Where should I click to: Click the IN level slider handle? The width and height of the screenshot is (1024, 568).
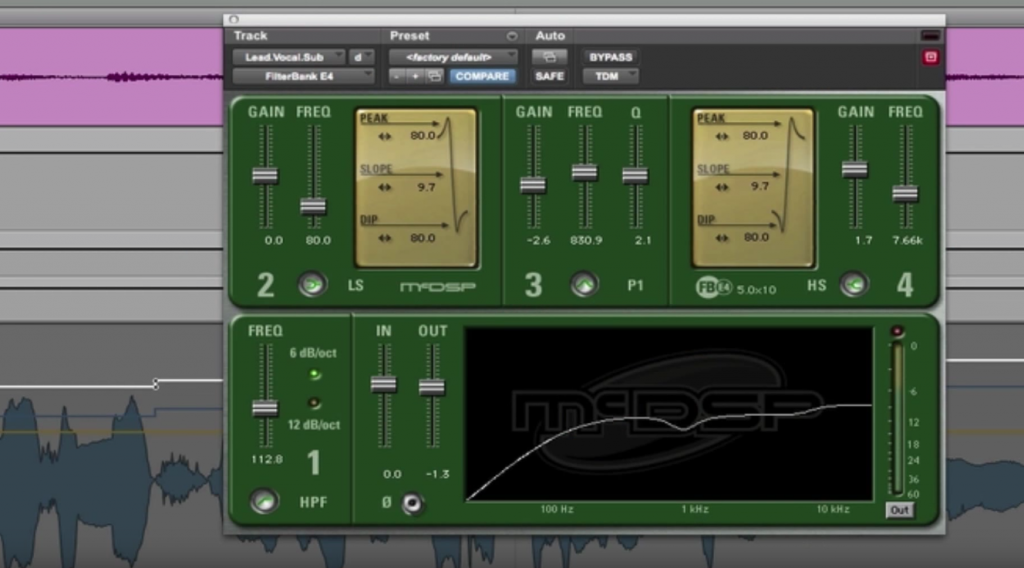pyautogui.click(x=383, y=384)
